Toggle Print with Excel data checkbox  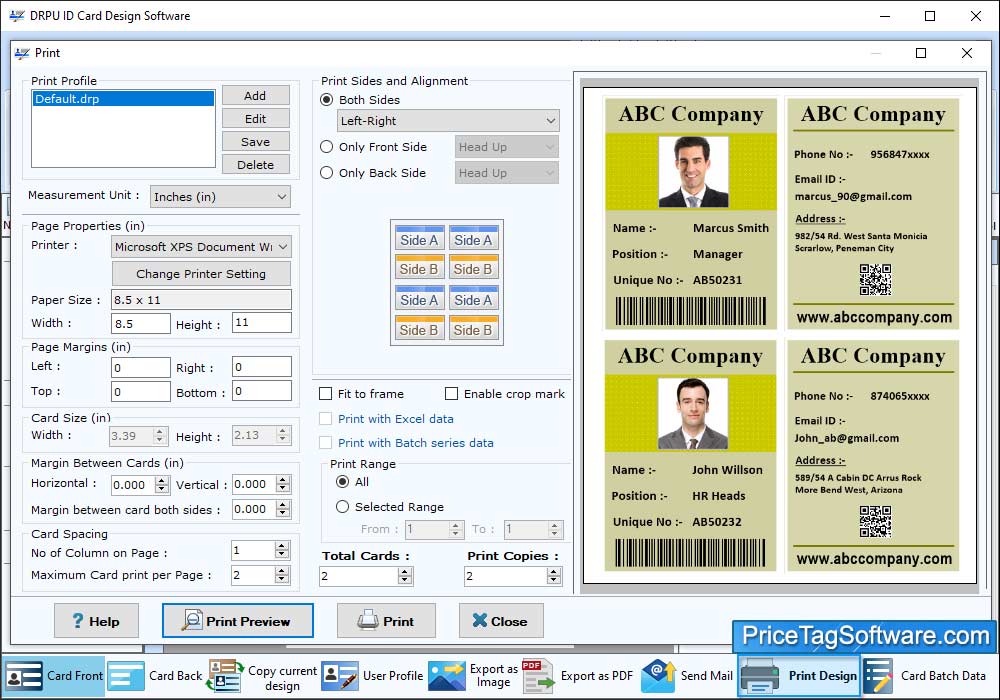pyautogui.click(x=325, y=419)
